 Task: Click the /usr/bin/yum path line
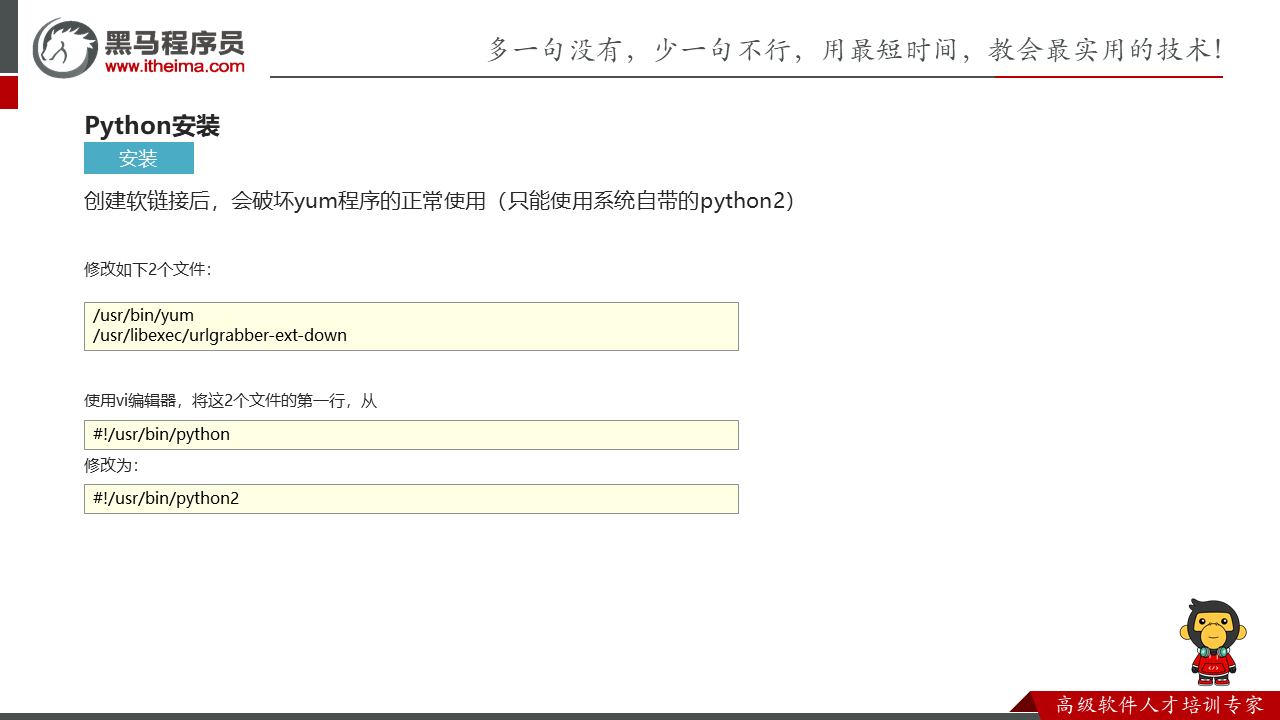[143, 316]
